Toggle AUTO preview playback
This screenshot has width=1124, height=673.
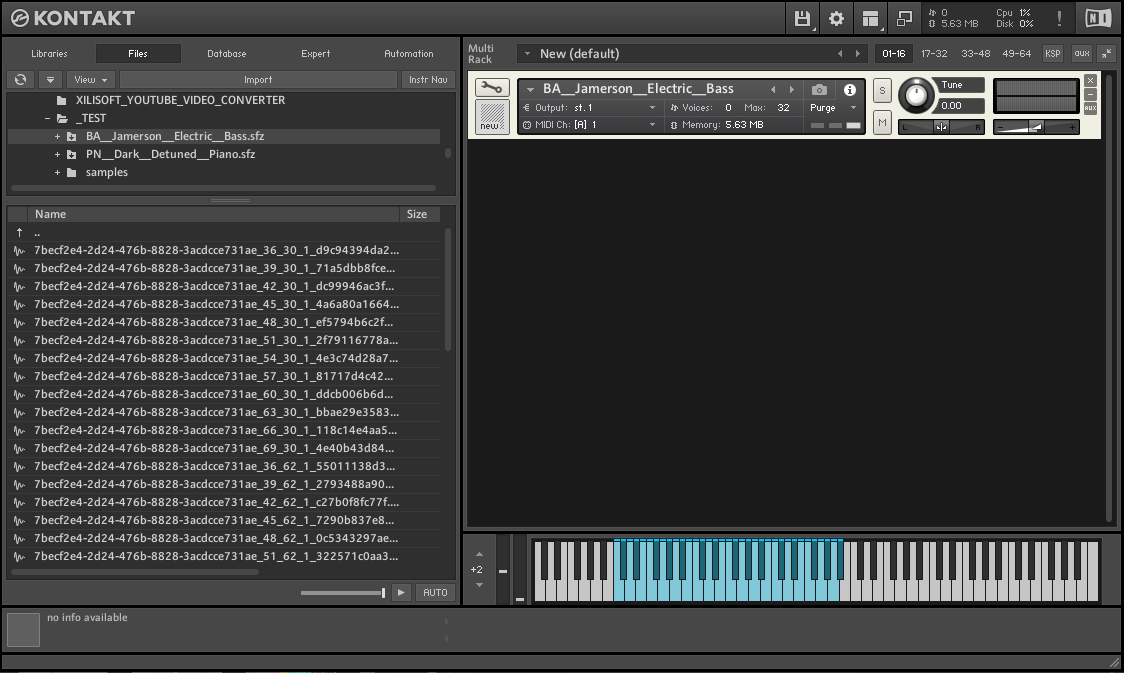[435, 593]
